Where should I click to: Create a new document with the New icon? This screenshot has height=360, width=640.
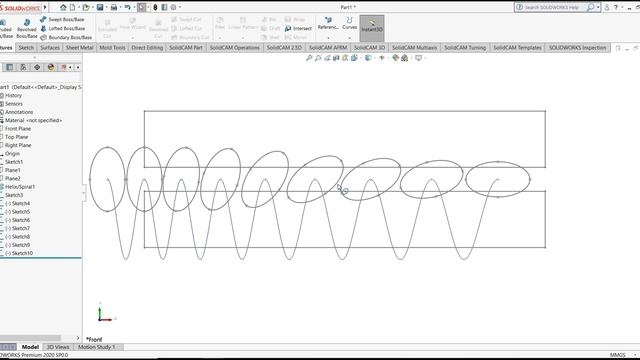click(x=72, y=7)
